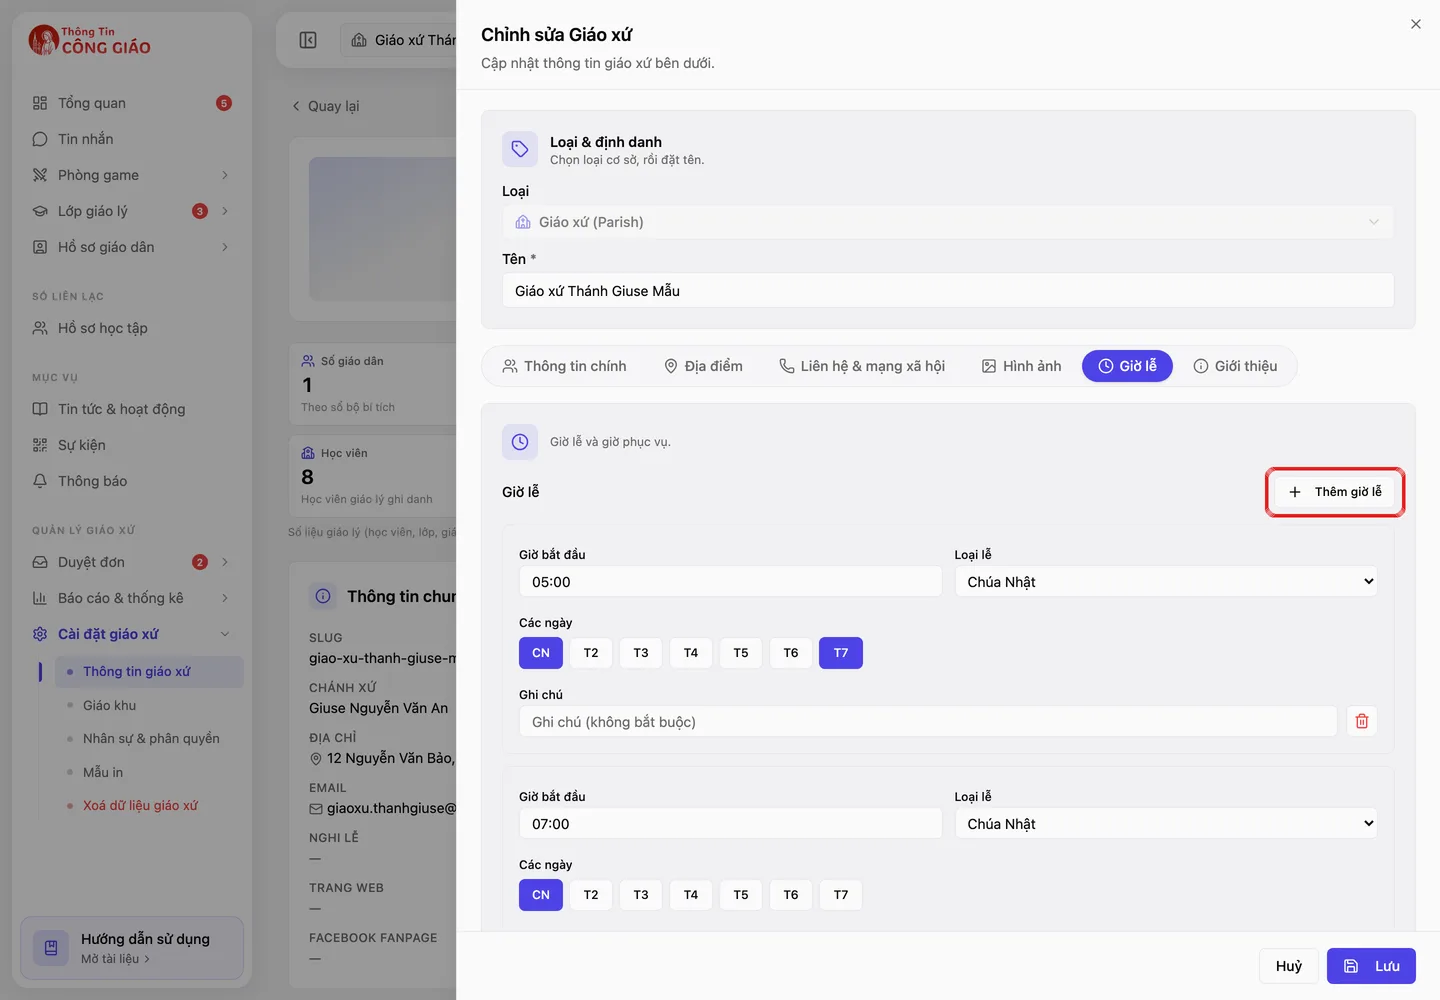Toggle T3 day in the 05:00 entry
Screen dimensions: 1440x1000
[641, 653]
